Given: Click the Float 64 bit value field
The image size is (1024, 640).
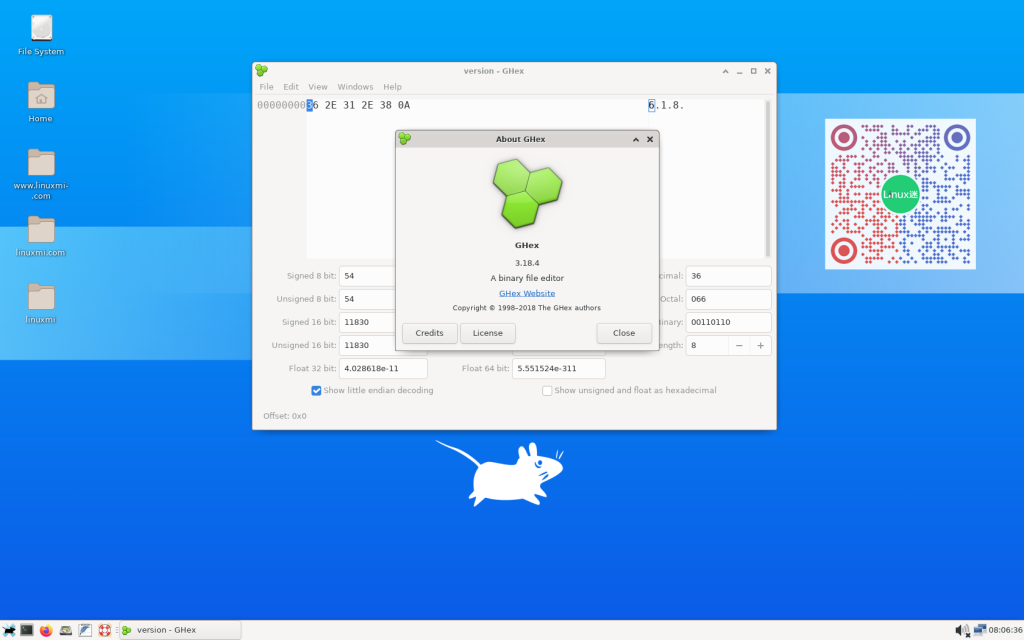Looking at the screenshot, I should [558, 368].
